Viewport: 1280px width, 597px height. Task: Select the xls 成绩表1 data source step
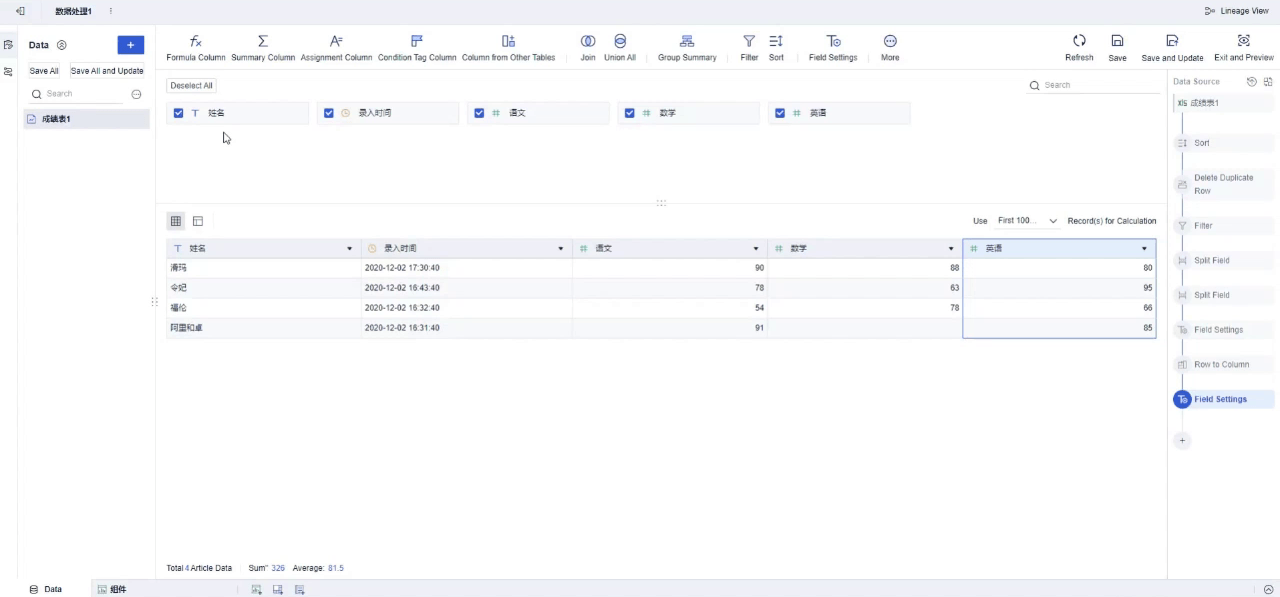tap(1223, 103)
